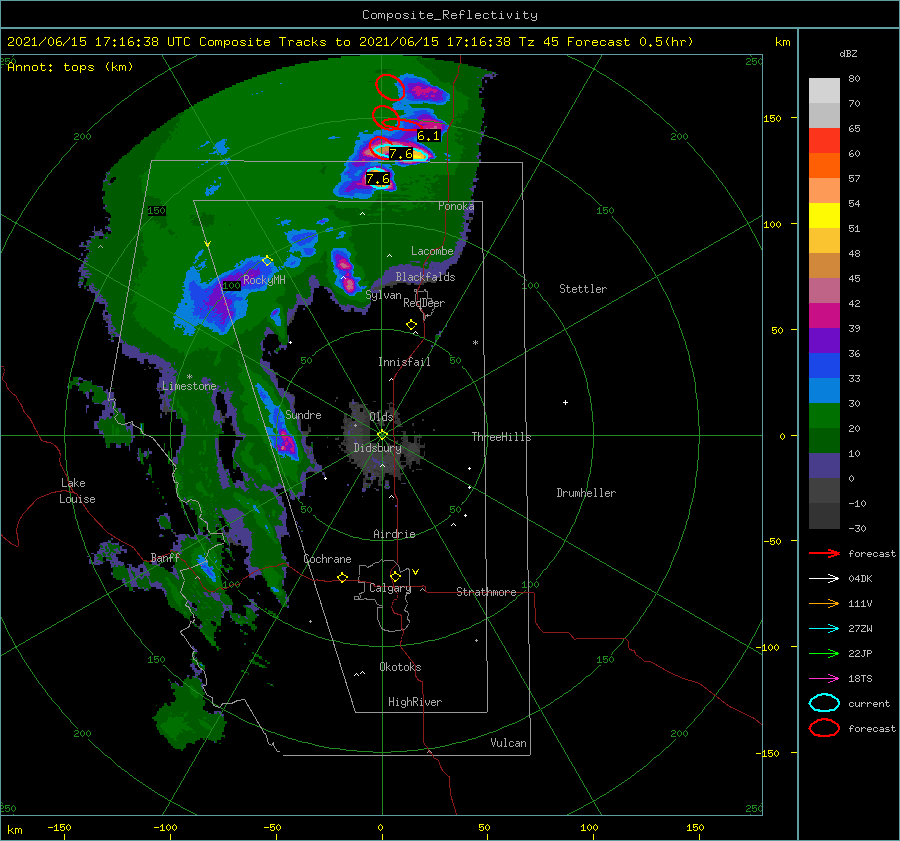Click the Limestone label
Image resolution: width=900 pixels, height=841 pixels.
189,386
